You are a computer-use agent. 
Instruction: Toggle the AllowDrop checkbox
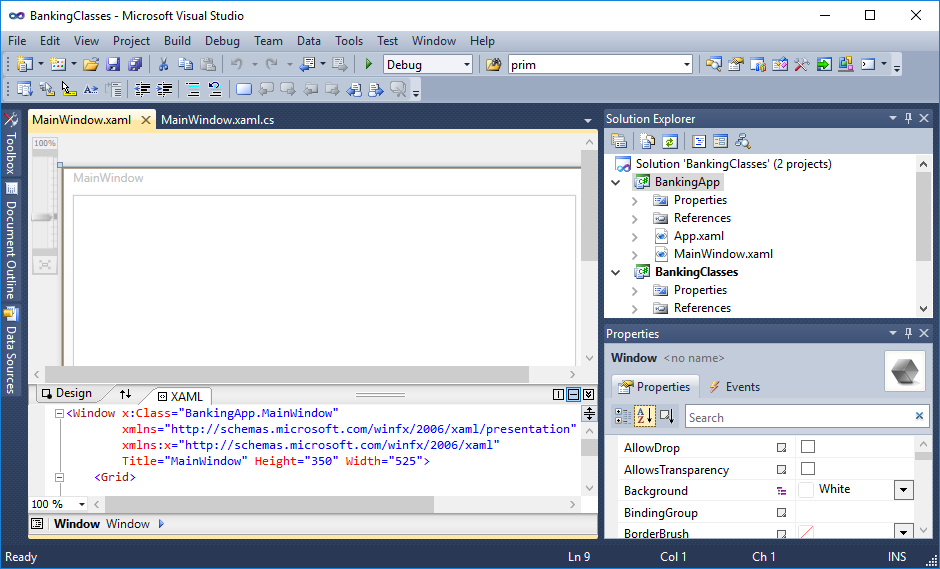[x=808, y=447]
